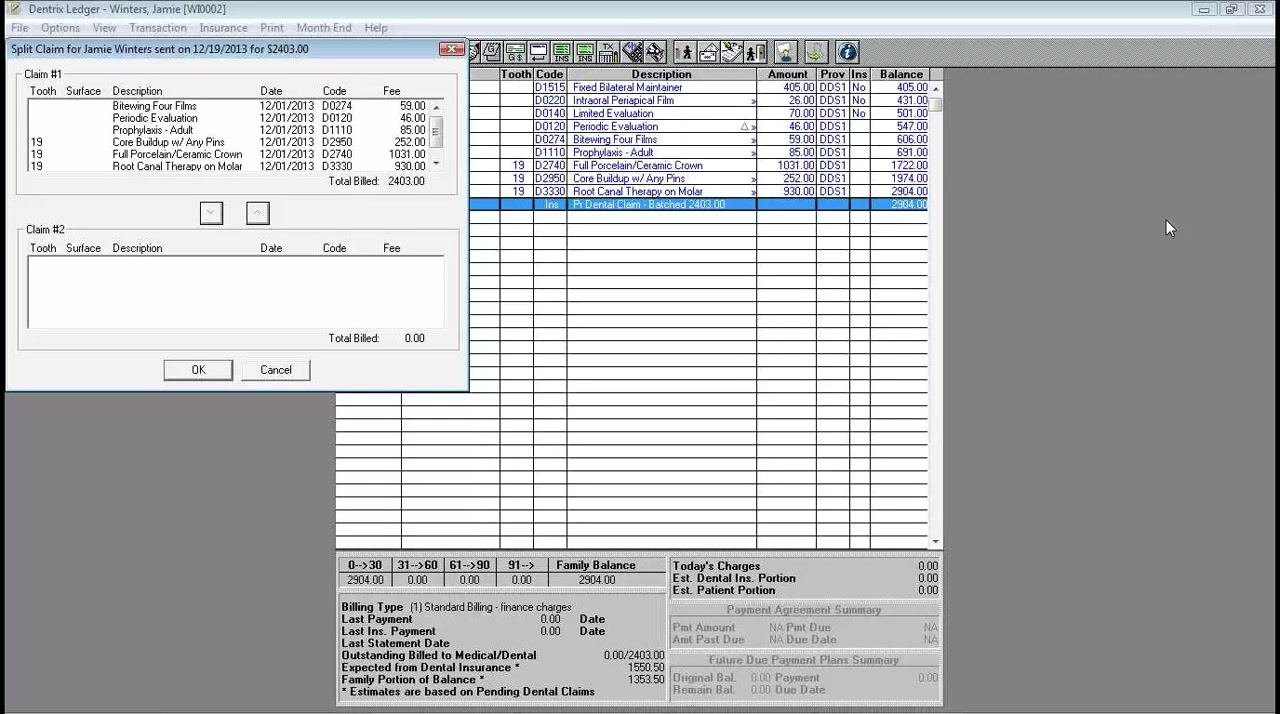Close the Split Claim dialog
This screenshot has height=714, width=1280.
(452, 49)
